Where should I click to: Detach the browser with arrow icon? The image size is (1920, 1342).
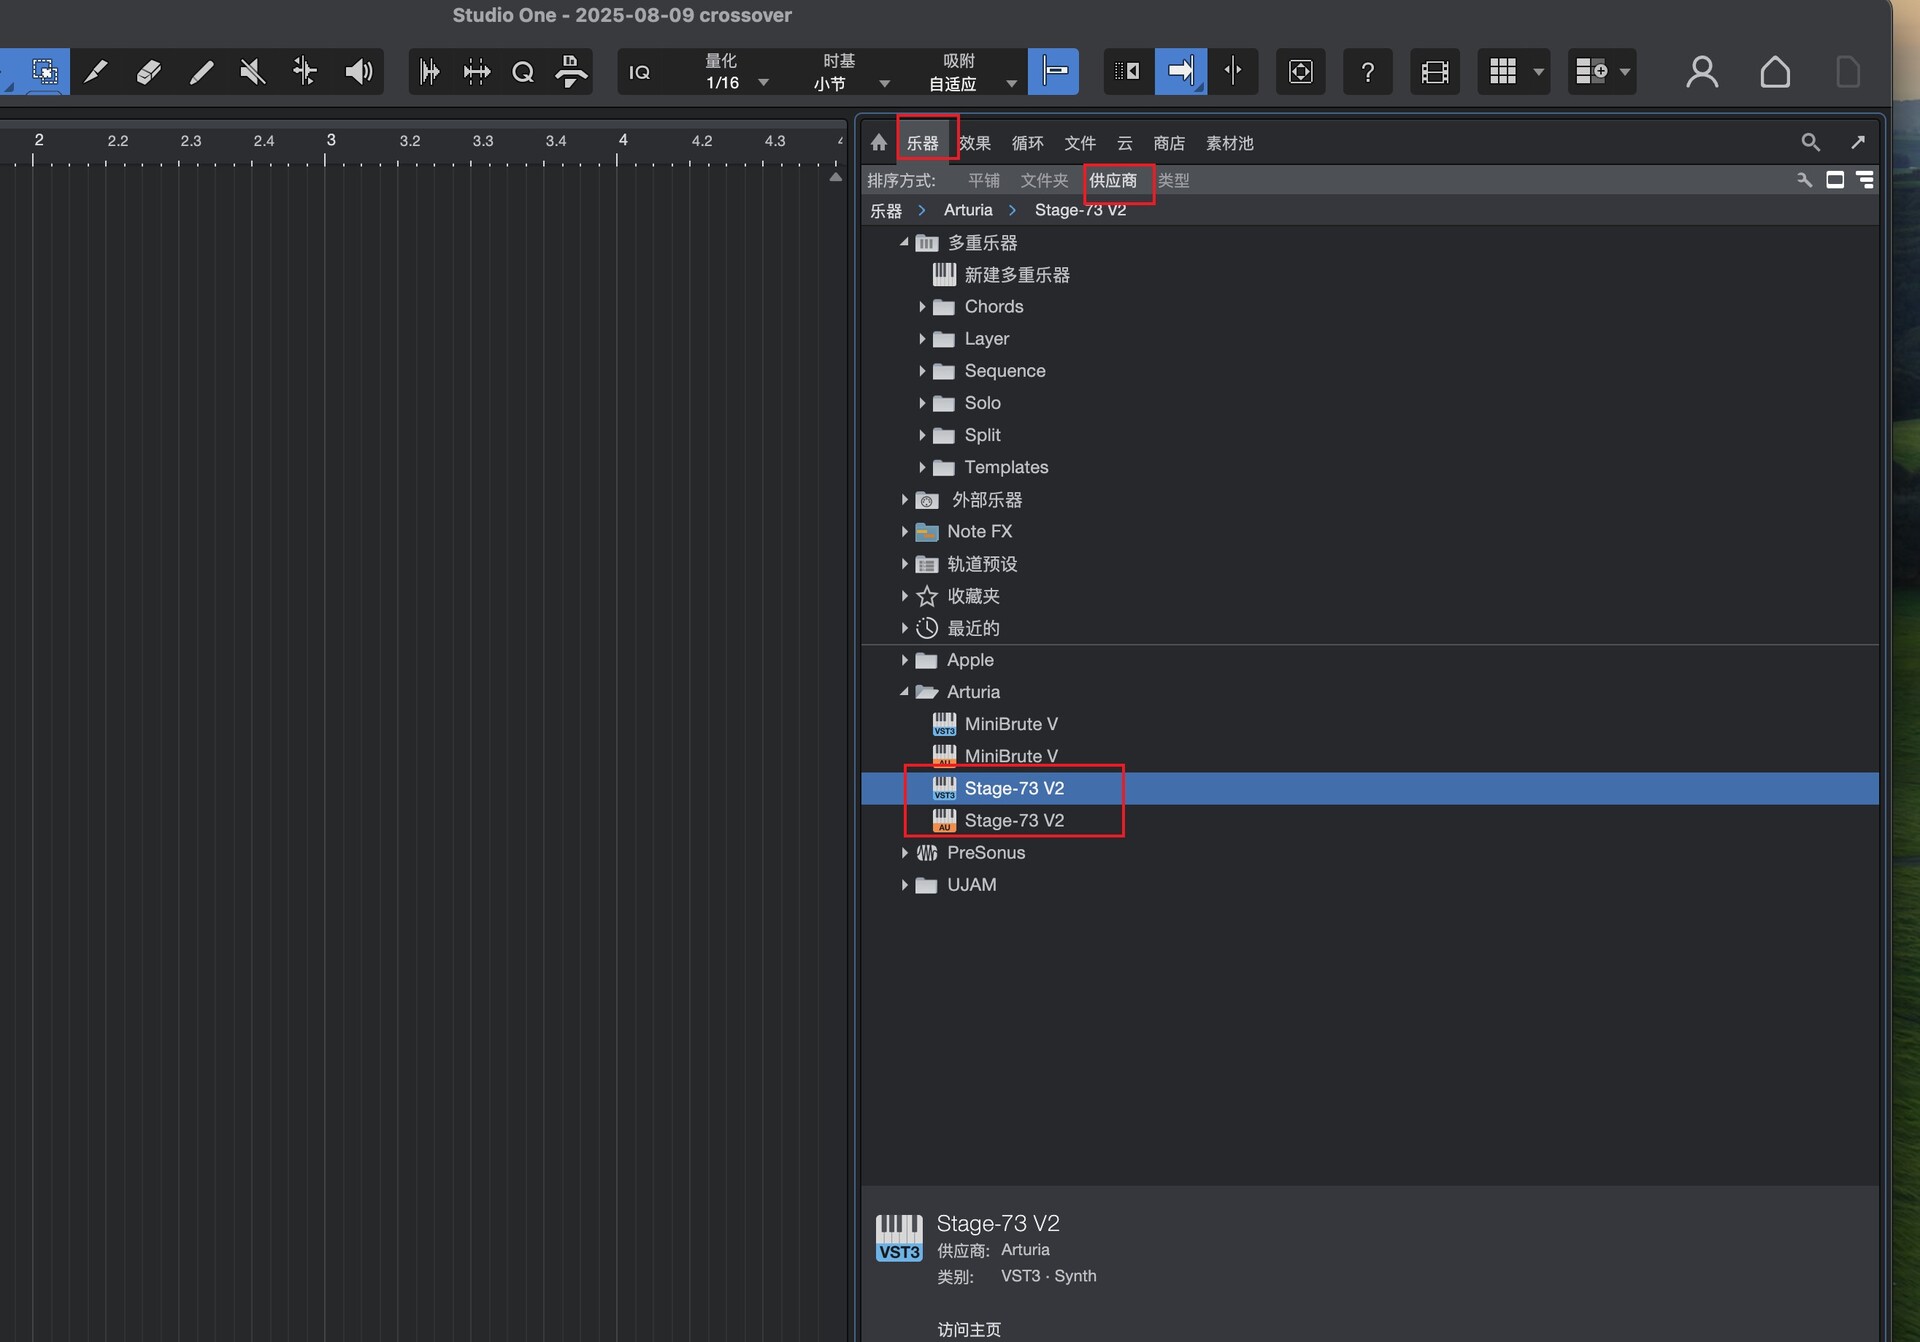click(1858, 142)
